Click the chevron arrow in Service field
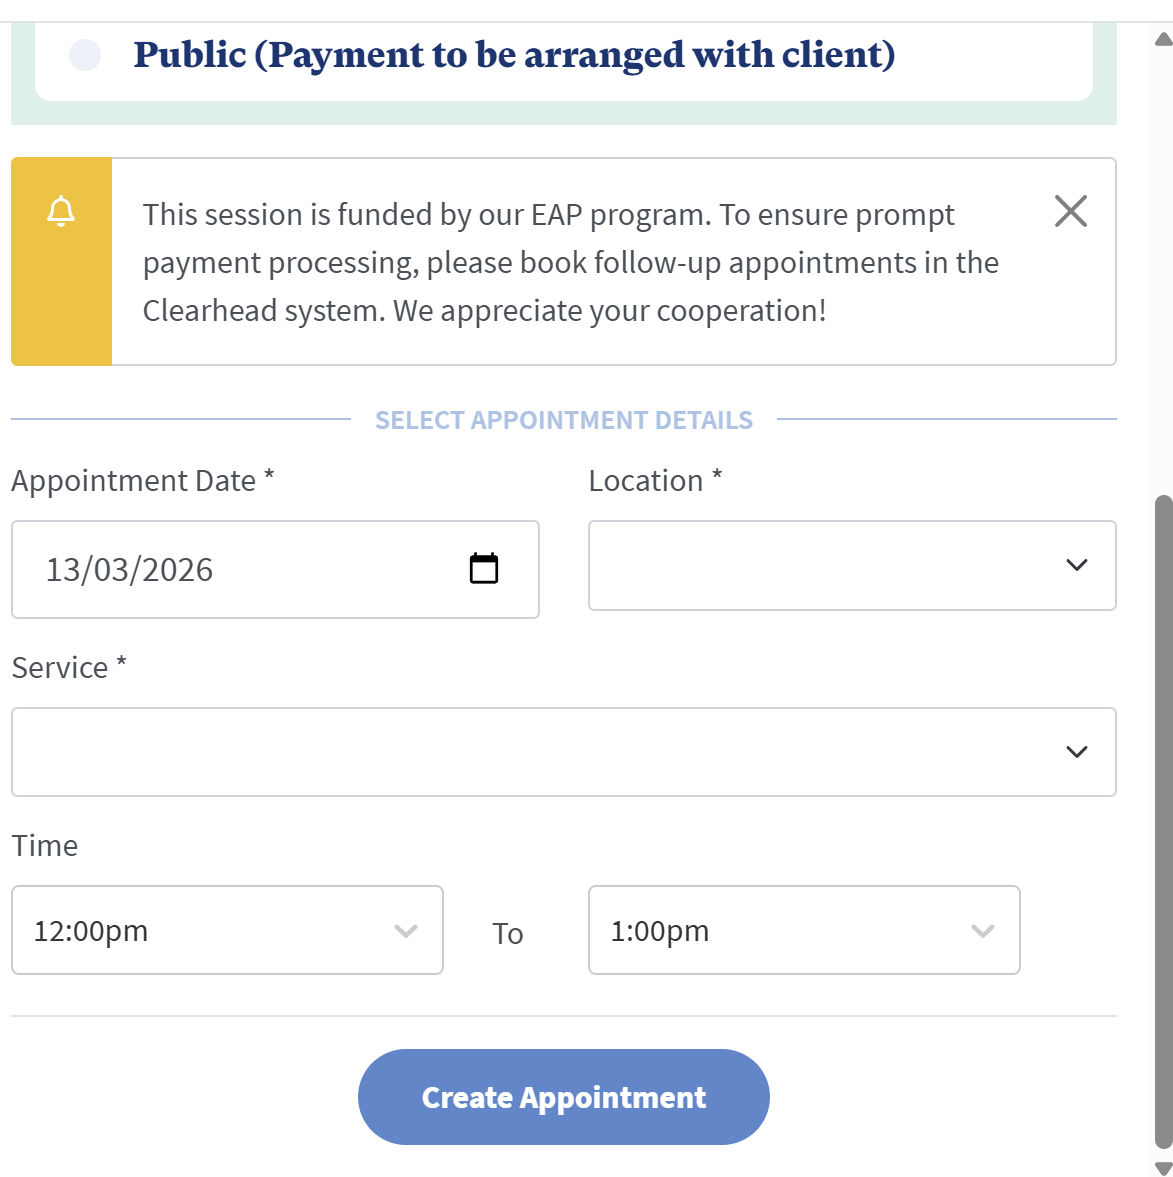This screenshot has height=1177, width=1173. pos(1076,752)
